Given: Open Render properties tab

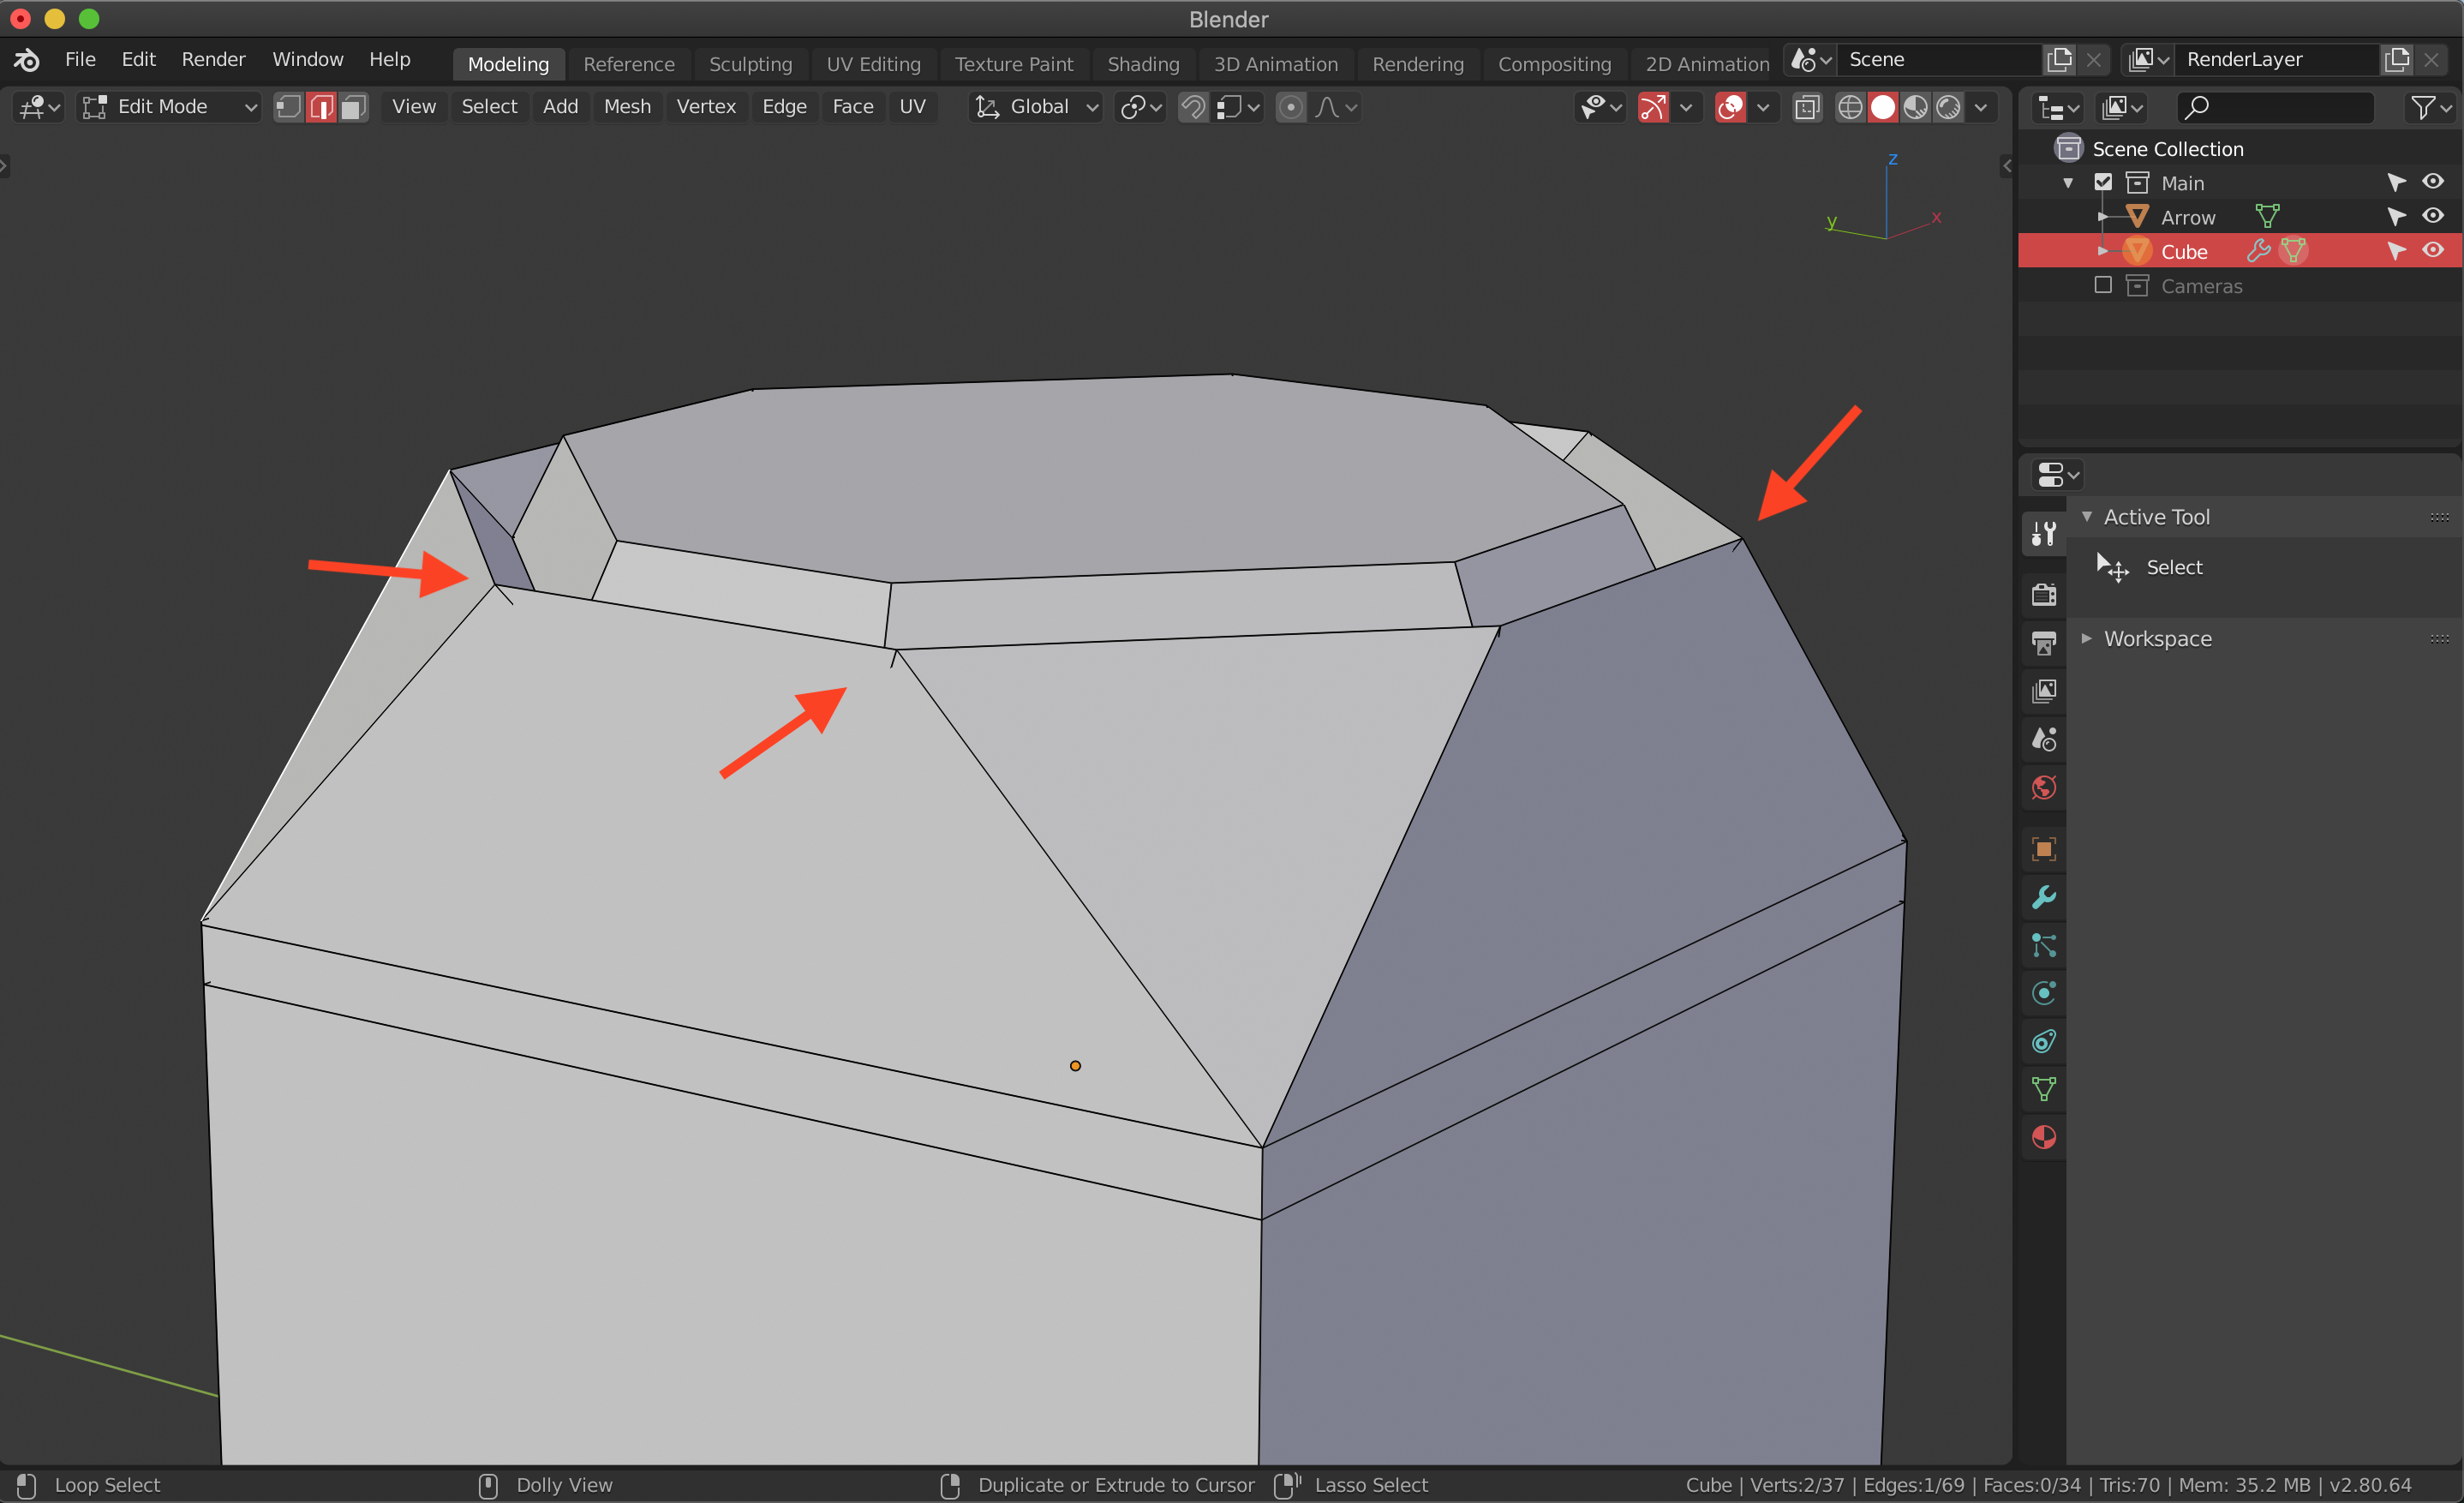Looking at the screenshot, I should 2043,594.
